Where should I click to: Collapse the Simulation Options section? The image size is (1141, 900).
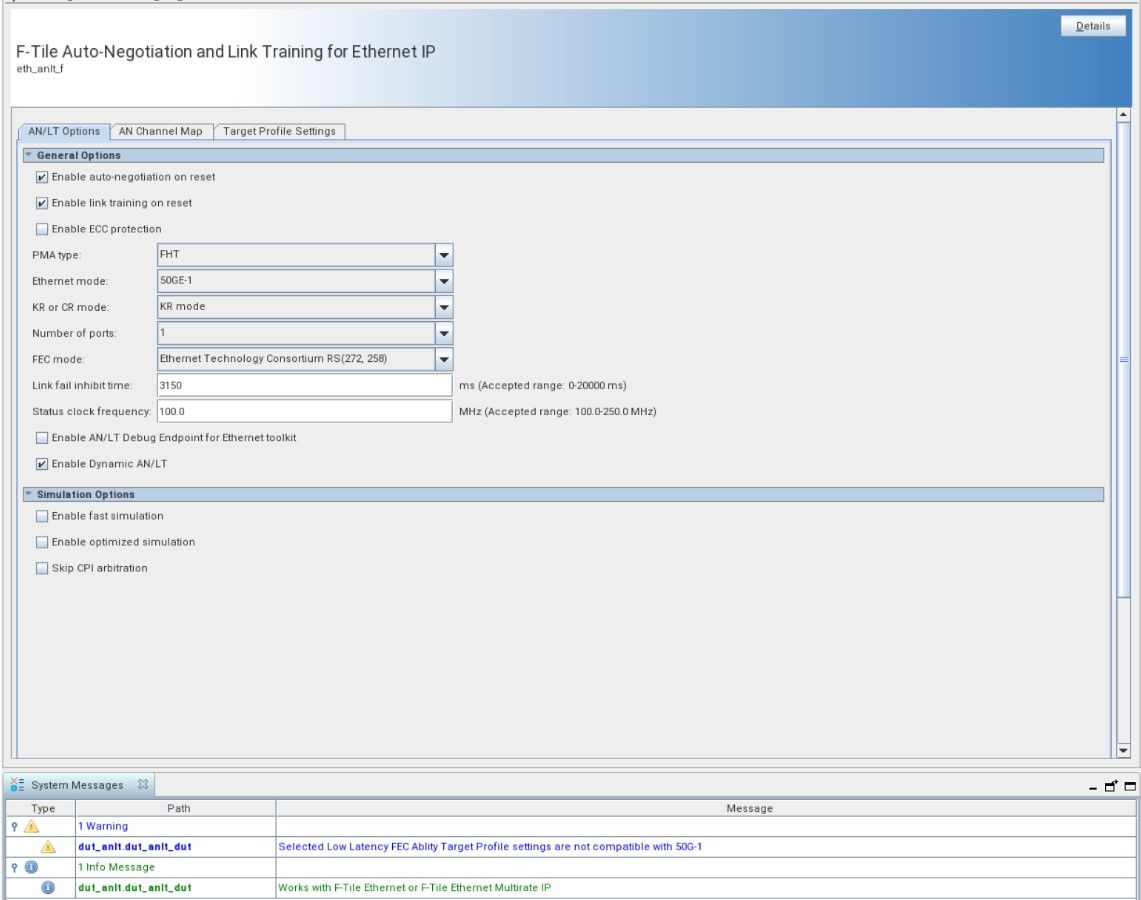[29, 494]
